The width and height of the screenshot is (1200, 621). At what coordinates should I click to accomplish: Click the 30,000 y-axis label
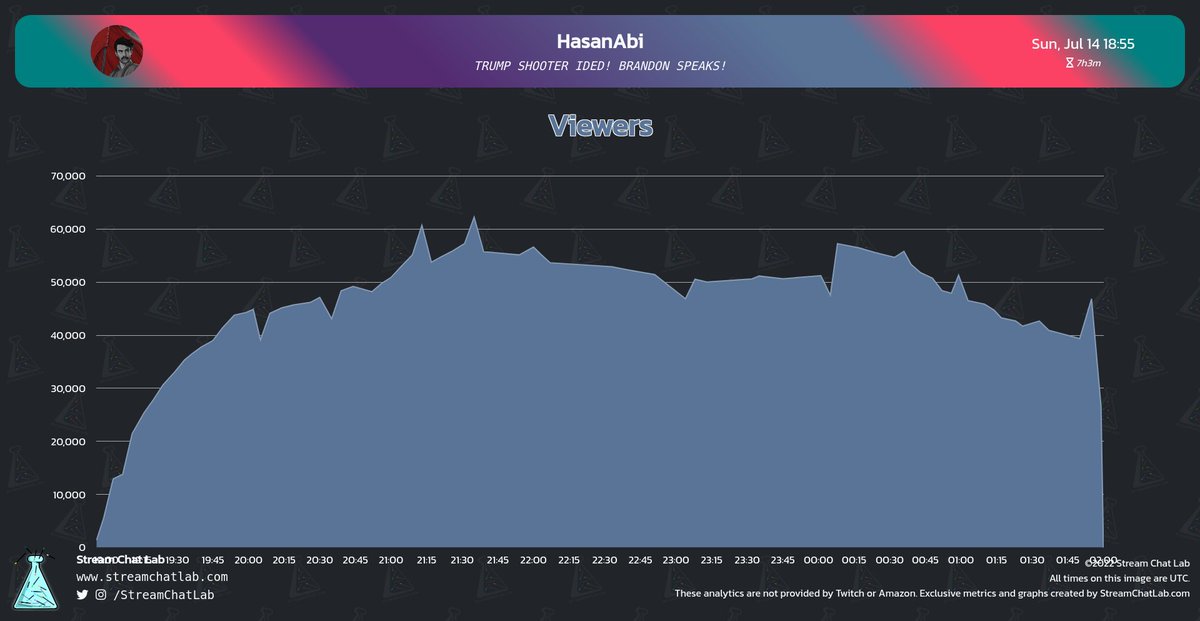pyautogui.click(x=68, y=388)
